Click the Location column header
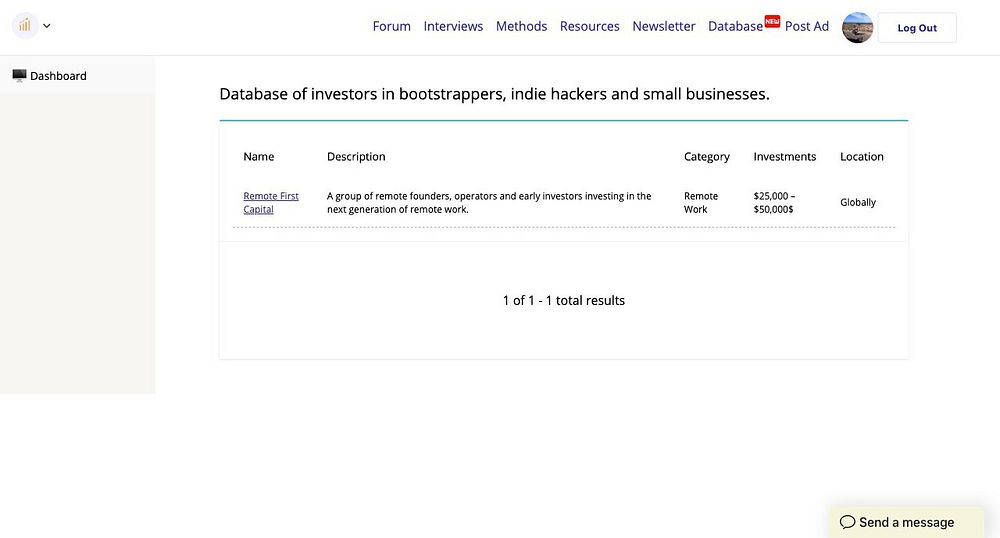Viewport: 1000px width, 538px height. (x=861, y=157)
